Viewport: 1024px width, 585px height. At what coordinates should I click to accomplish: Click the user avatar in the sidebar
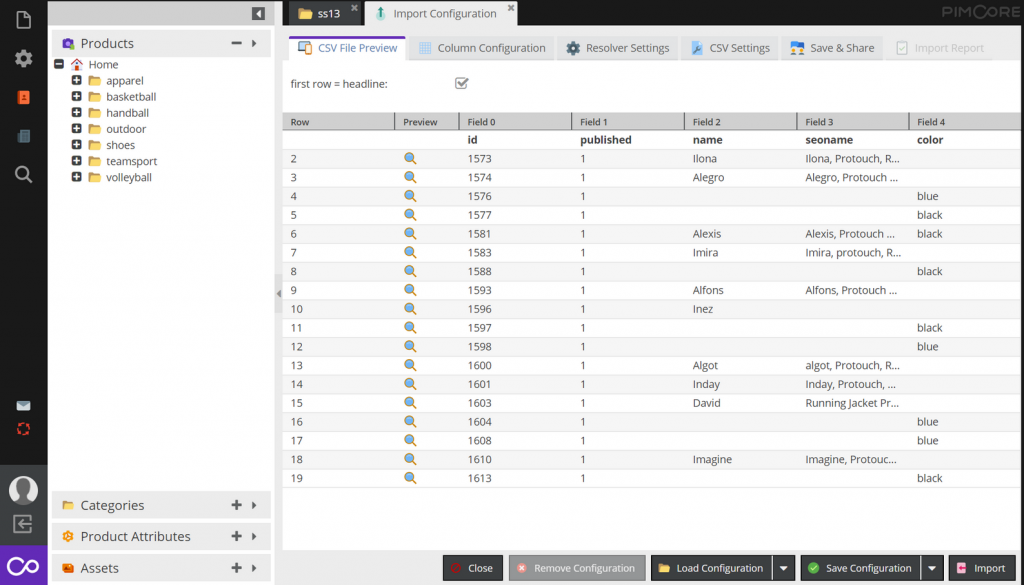(22, 490)
